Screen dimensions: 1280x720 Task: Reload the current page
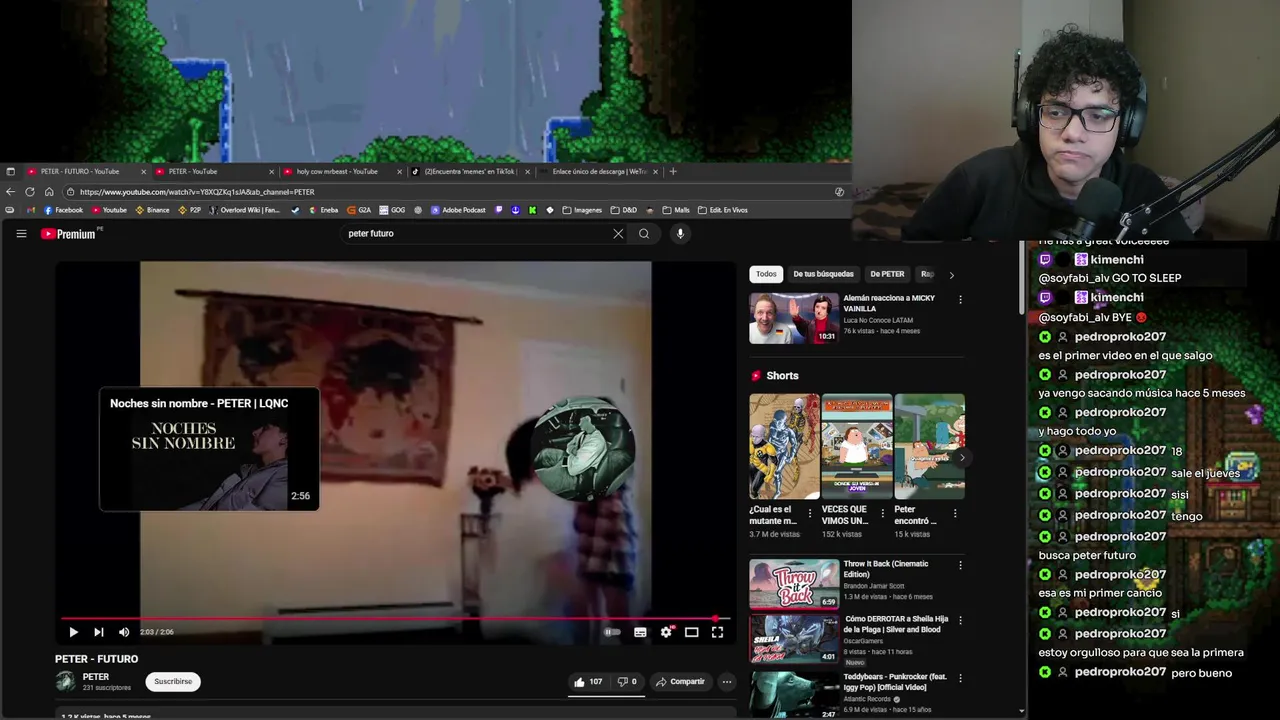pyautogui.click(x=30, y=192)
